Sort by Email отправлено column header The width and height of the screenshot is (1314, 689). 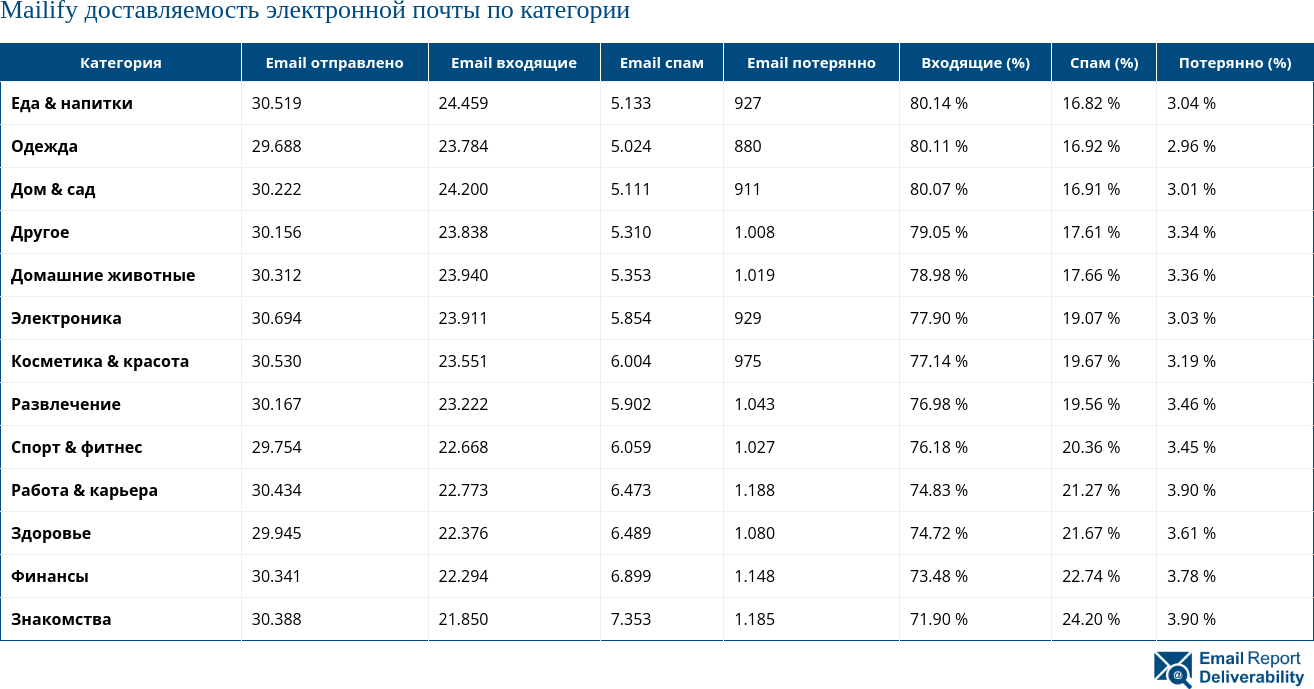pos(334,63)
